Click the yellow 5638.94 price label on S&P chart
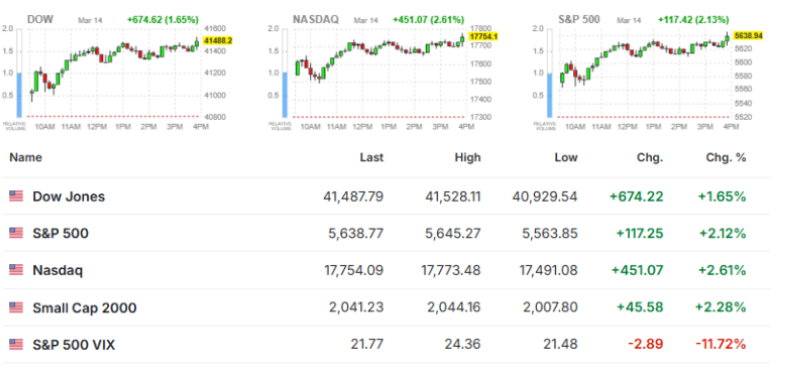790x377 pixels. click(749, 36)
